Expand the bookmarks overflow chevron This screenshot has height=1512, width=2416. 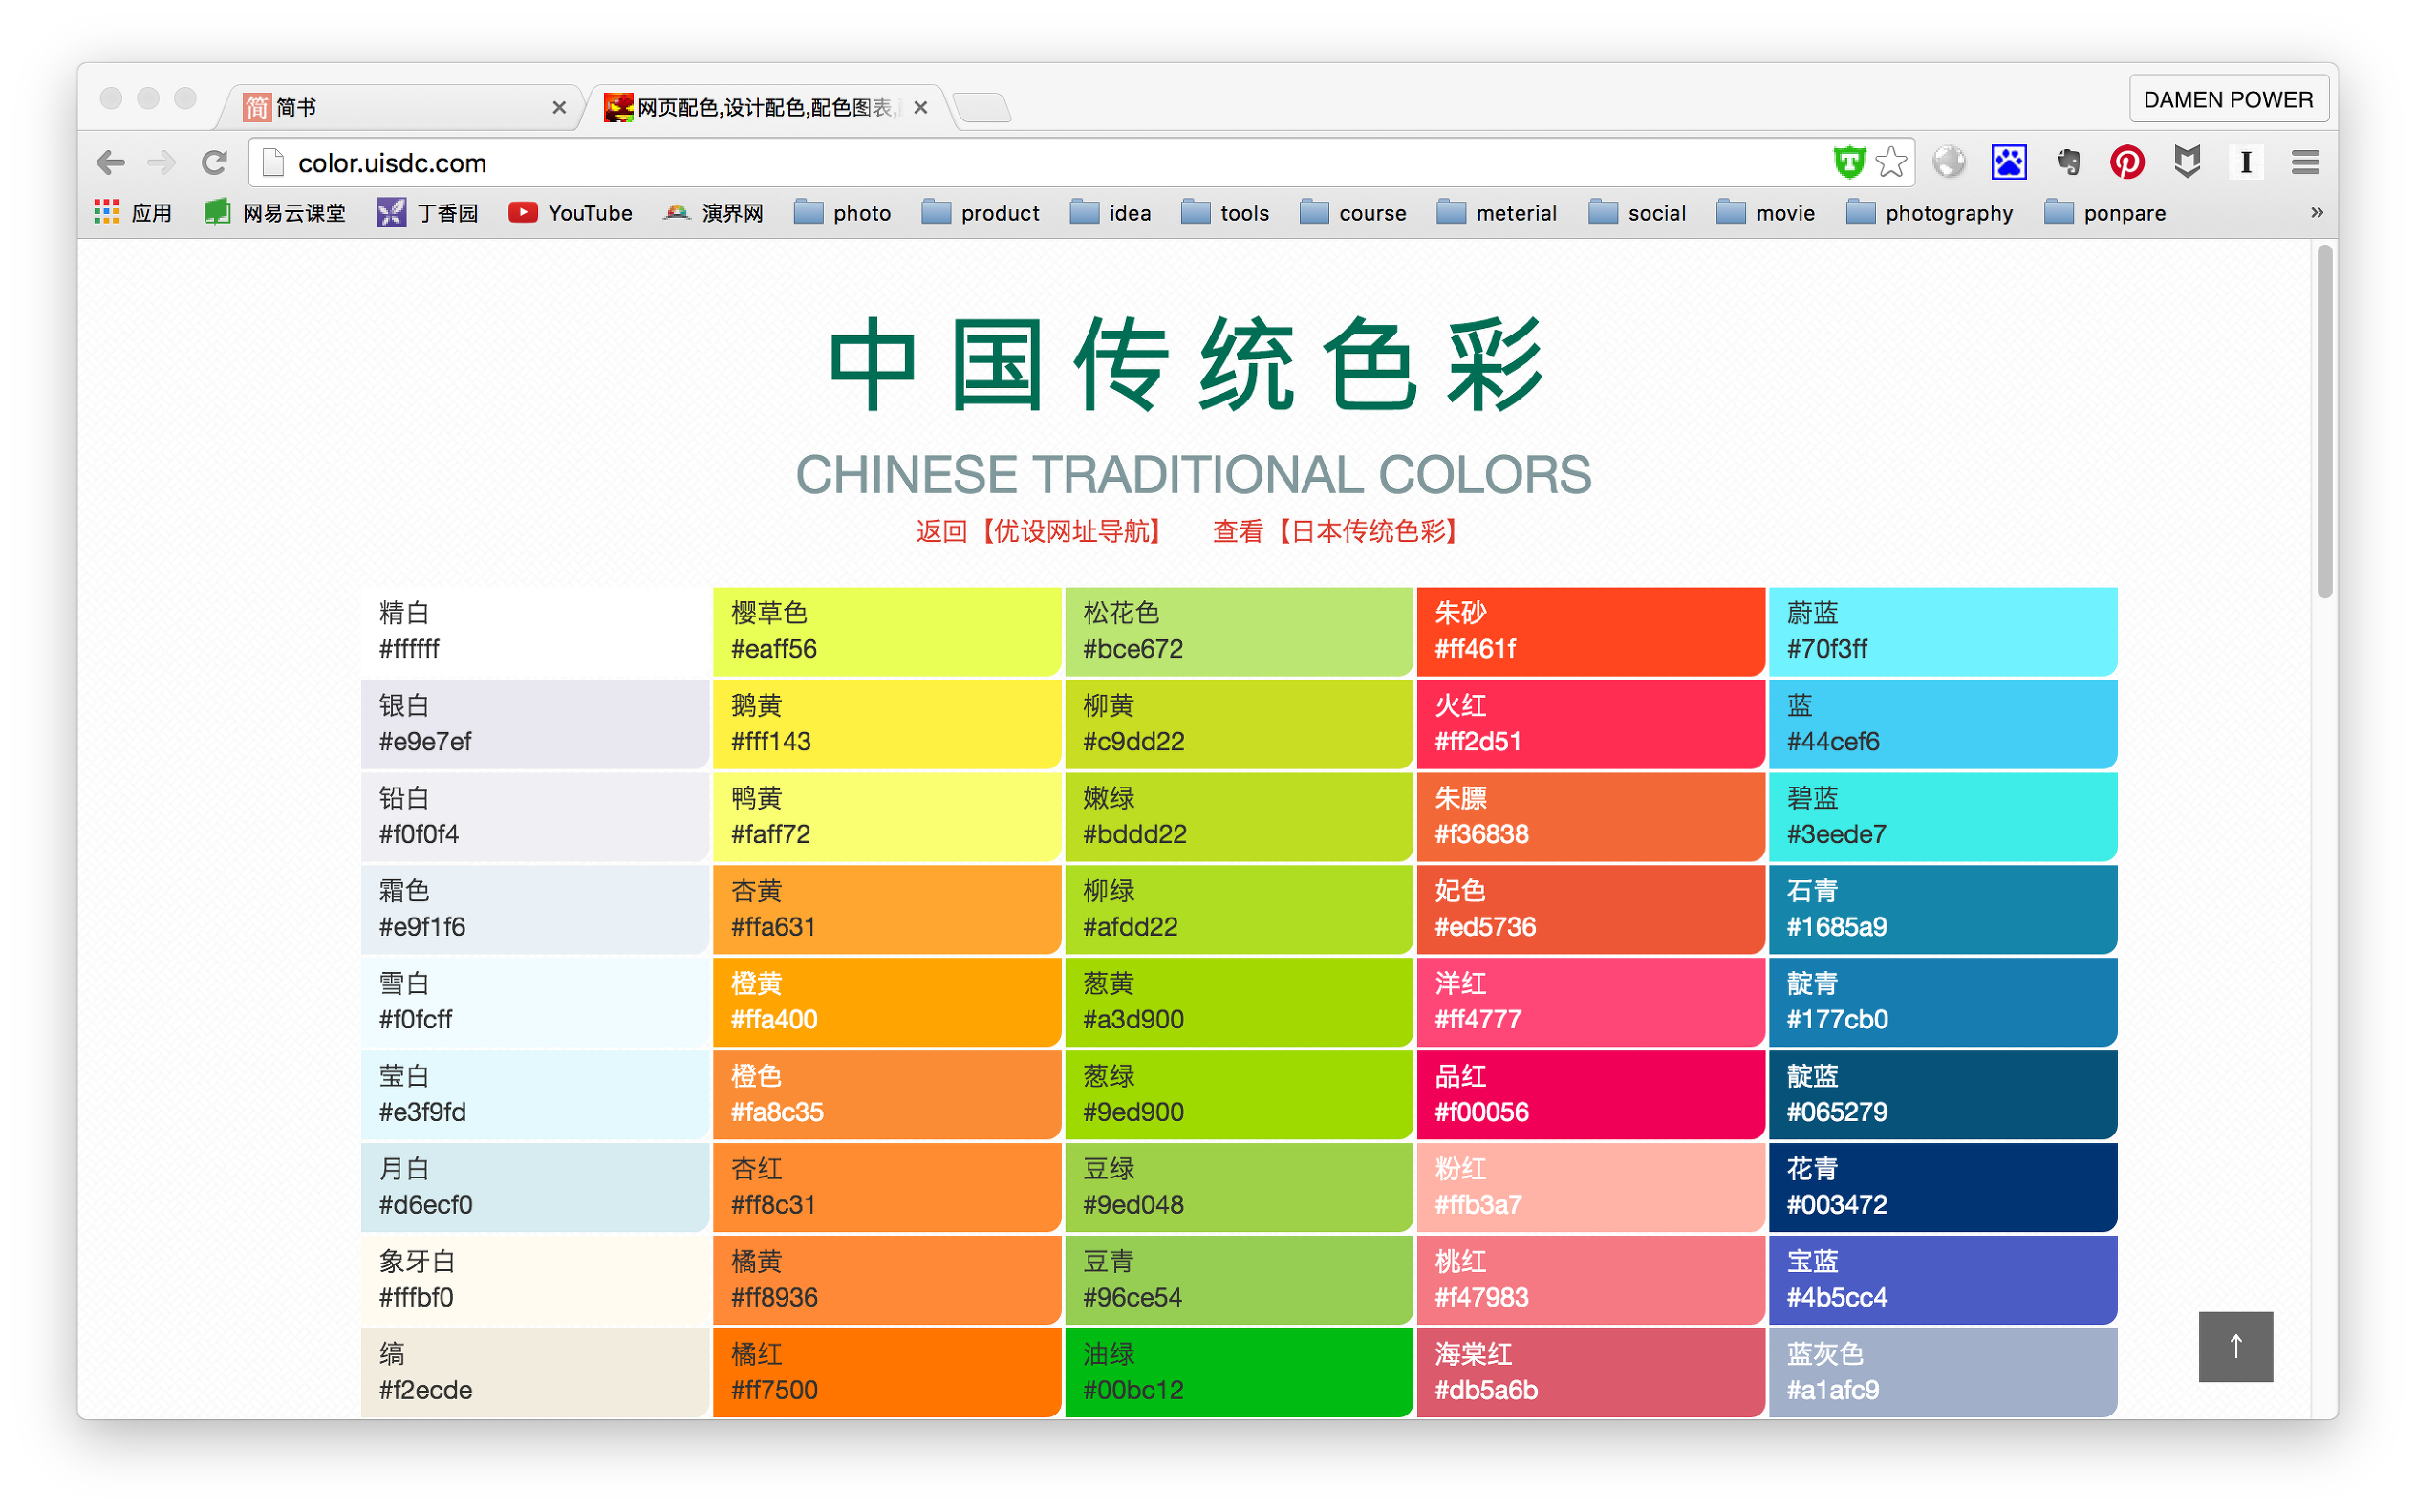[2316, 213]
